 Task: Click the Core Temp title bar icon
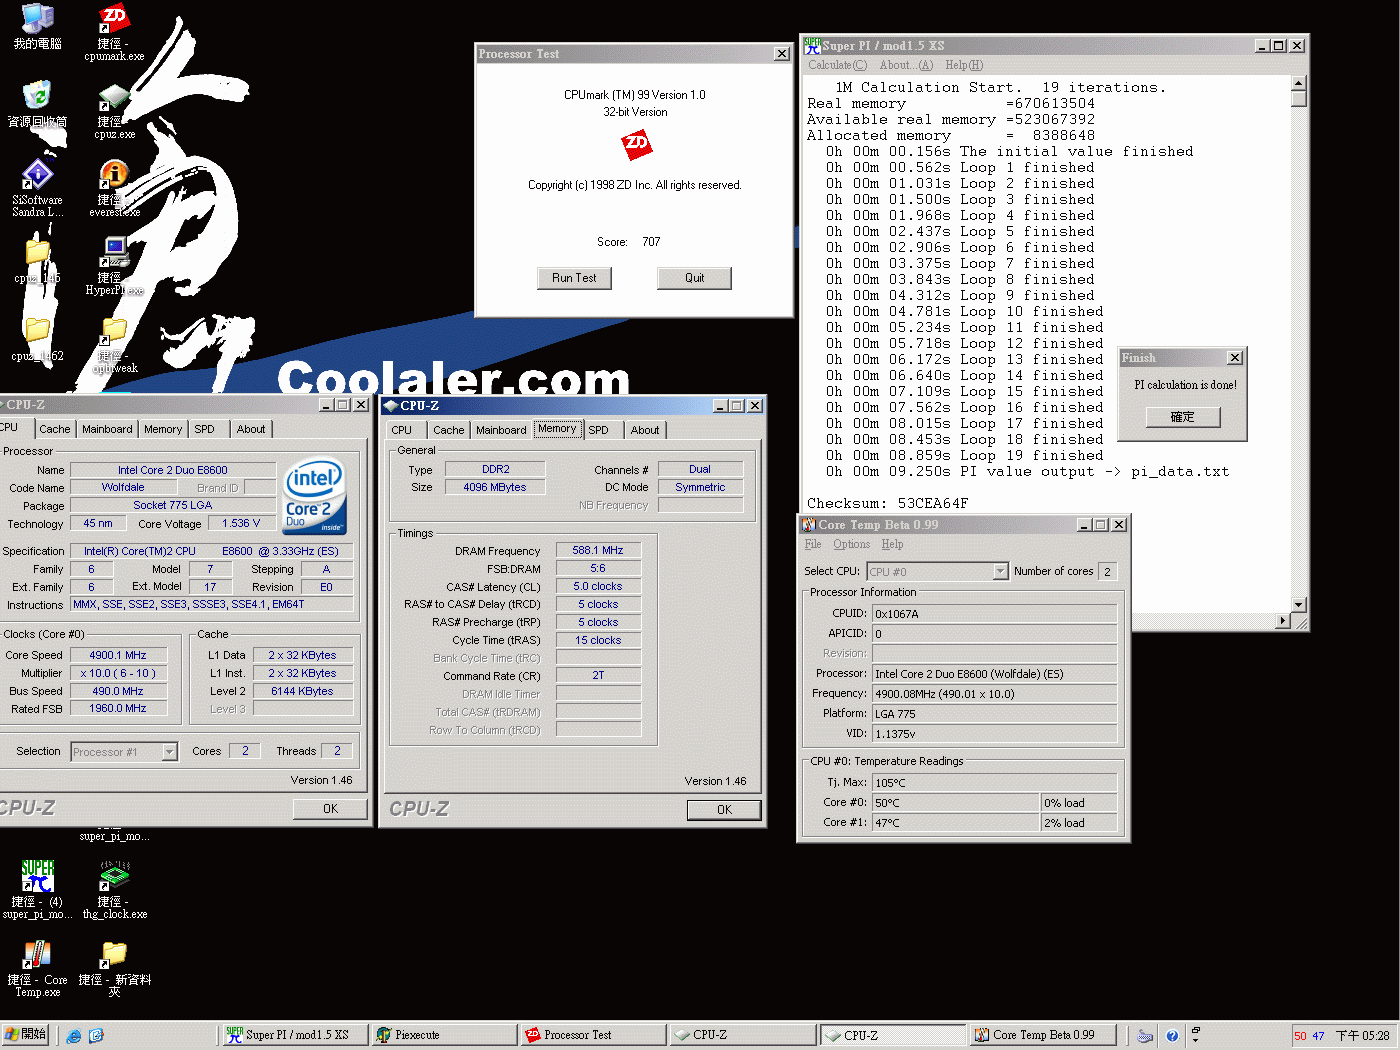point(808,525)
